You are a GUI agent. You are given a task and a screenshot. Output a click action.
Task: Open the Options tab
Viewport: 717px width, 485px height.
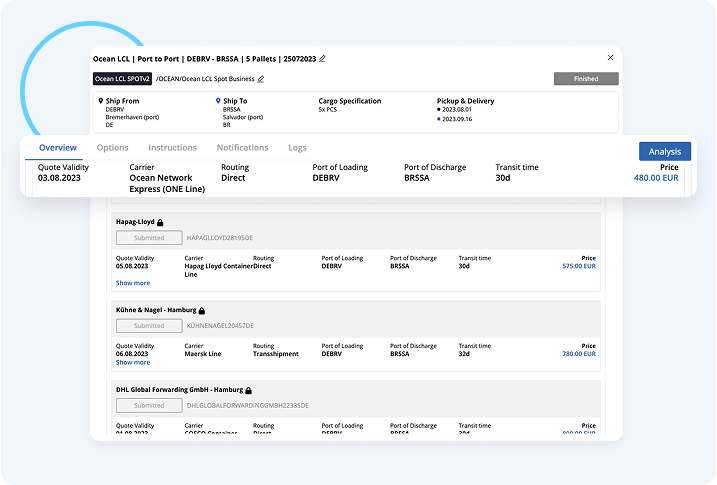(112, 148)
